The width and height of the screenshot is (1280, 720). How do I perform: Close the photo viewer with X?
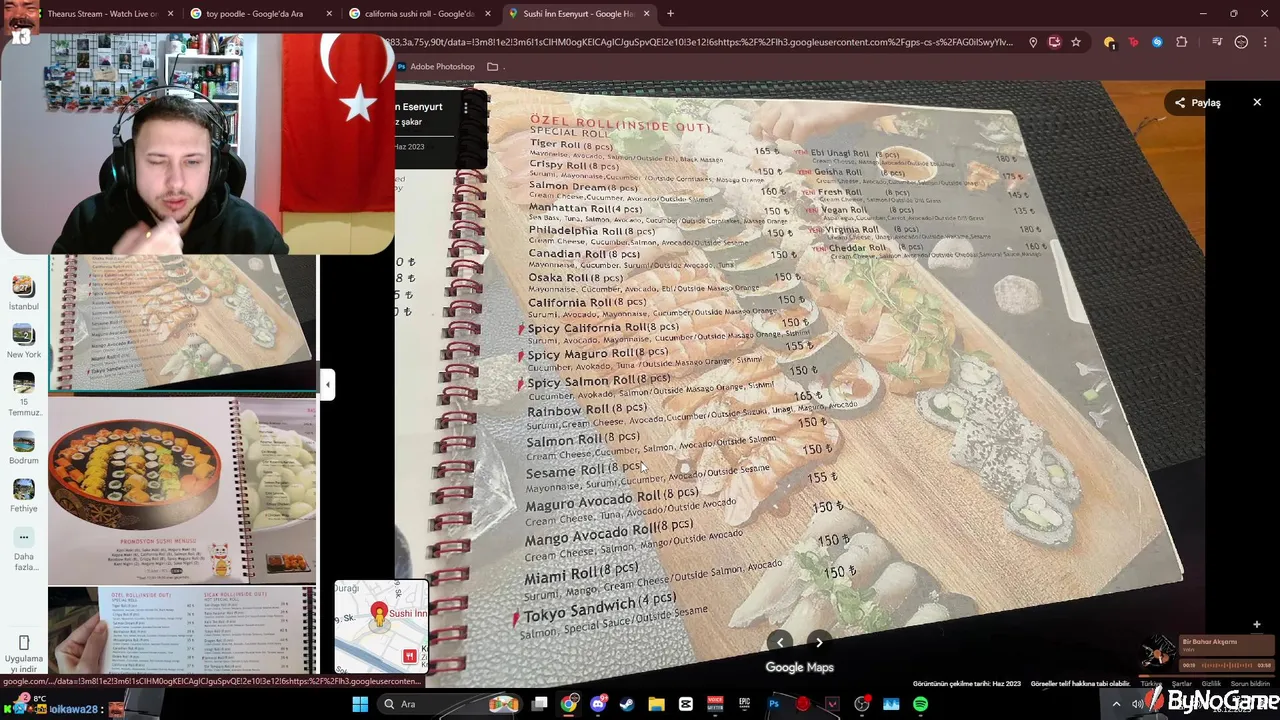click(1257, 102)
